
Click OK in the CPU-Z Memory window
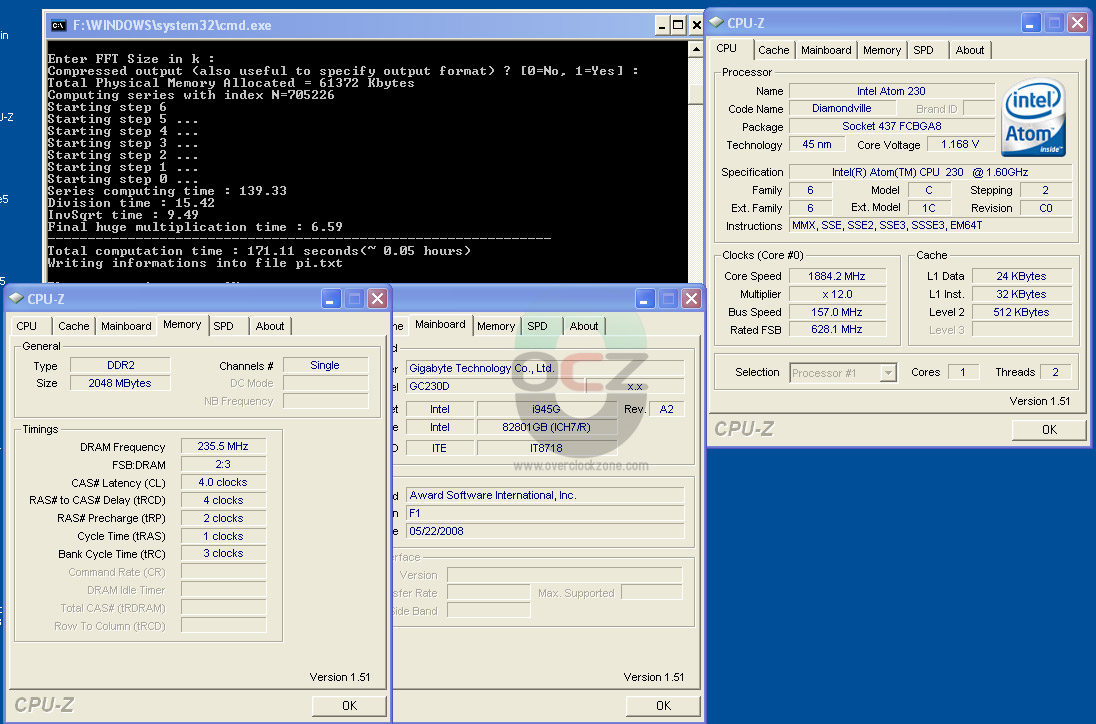point(349,706)
